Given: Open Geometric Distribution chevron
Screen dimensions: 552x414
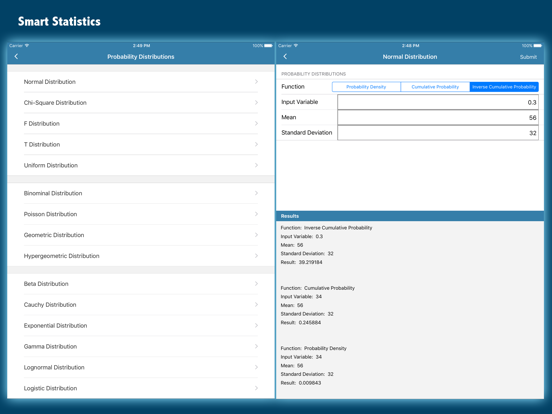Looking at the screenshot, I should tap(256, 235).
